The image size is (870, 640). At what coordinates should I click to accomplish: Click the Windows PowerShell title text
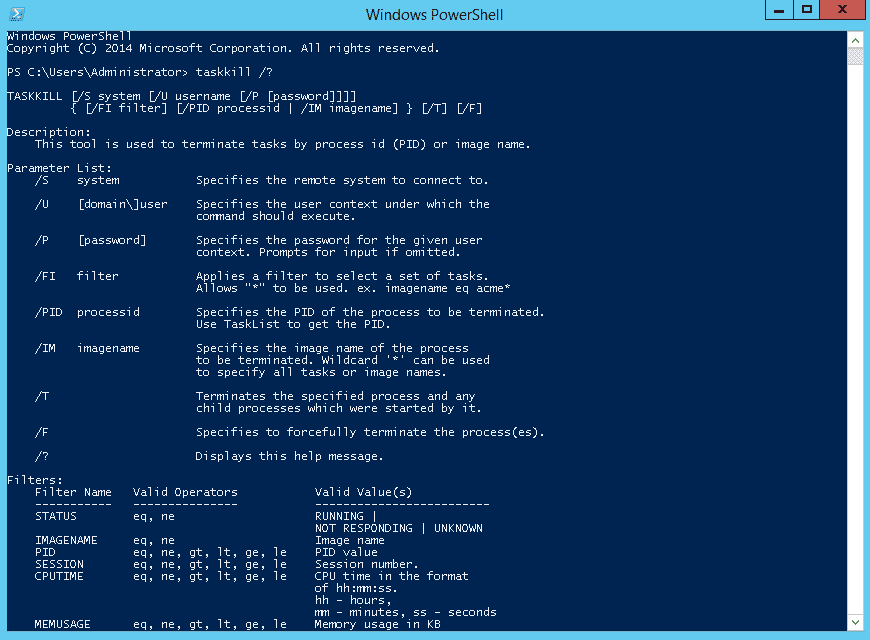(434, 13)
